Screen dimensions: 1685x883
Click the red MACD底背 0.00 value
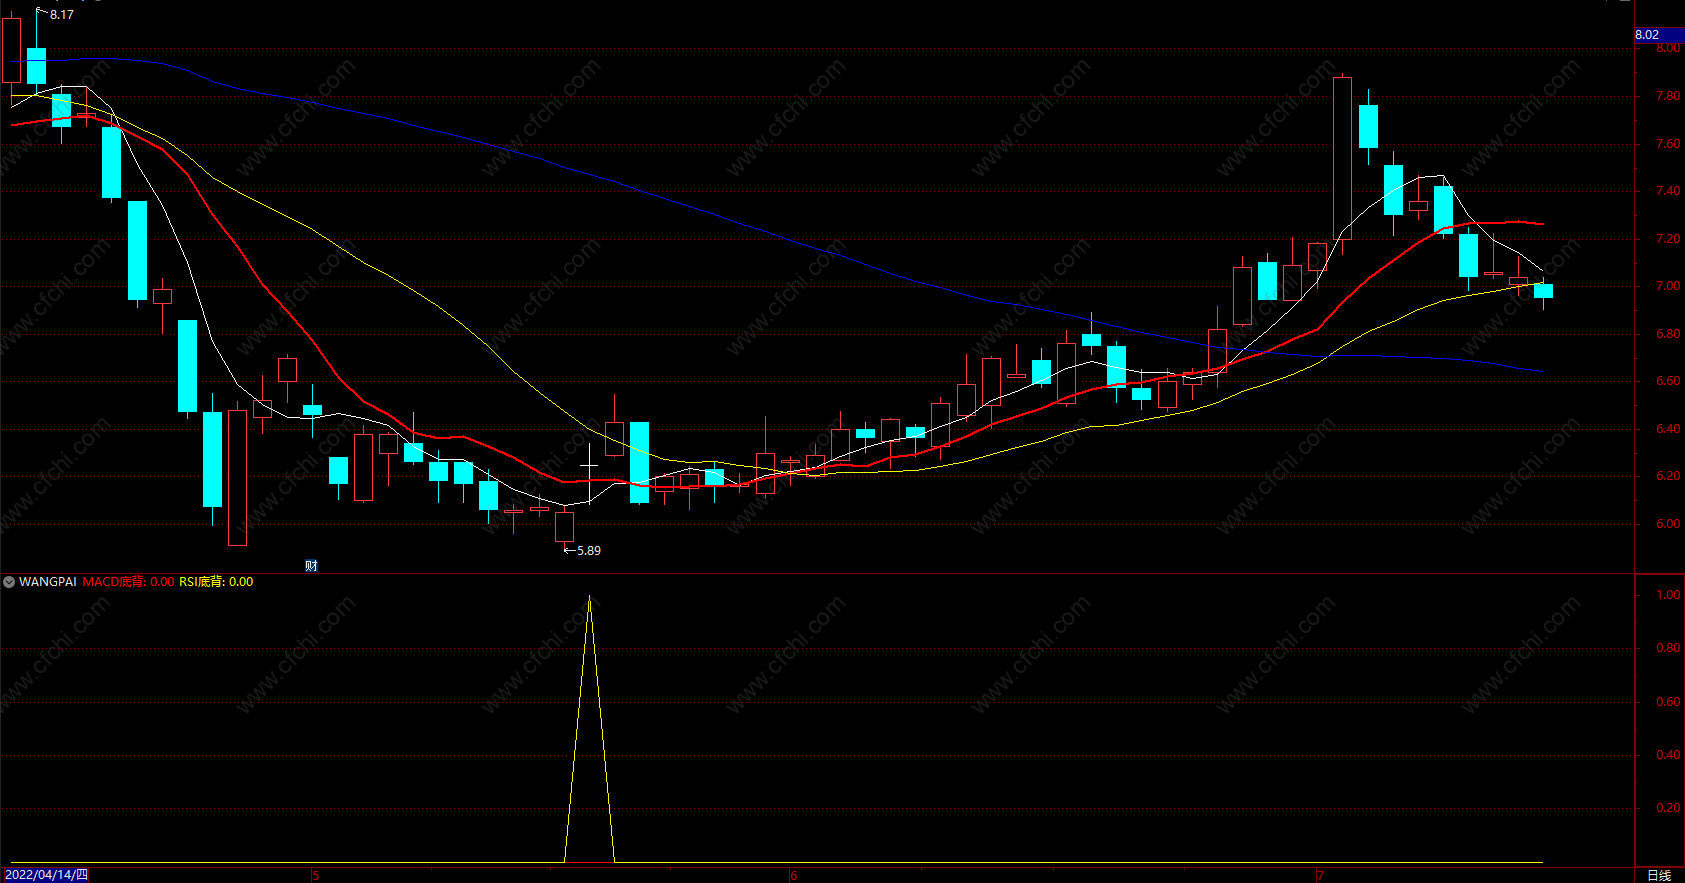(128, 582)
